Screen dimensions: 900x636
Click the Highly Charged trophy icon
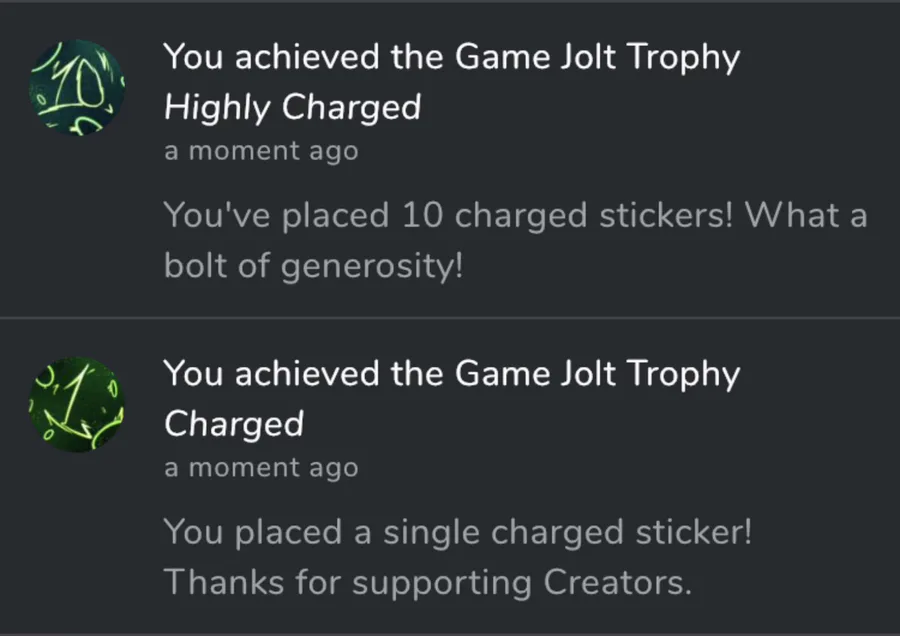pyautogui.click(x=77, y=87)
